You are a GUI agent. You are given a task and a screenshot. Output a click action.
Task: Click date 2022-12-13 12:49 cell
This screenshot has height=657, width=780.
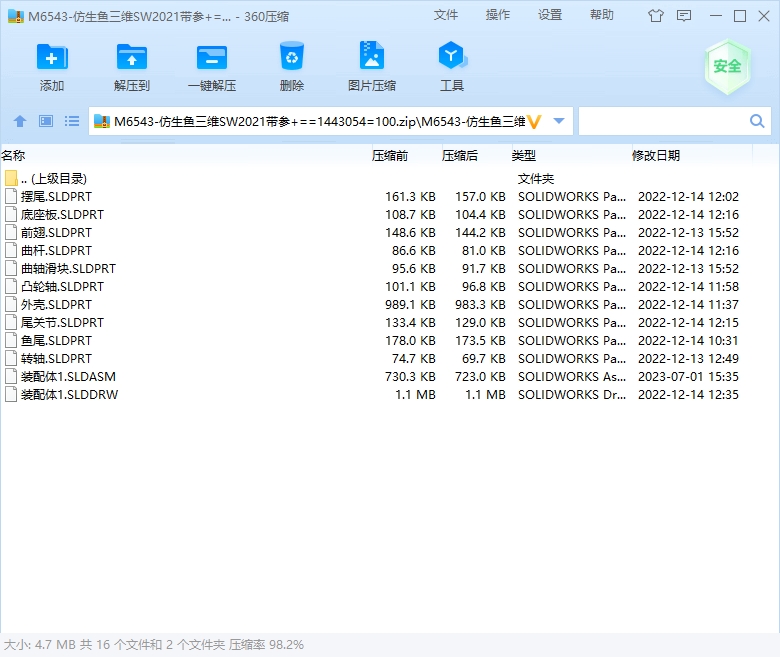(688, 359)
